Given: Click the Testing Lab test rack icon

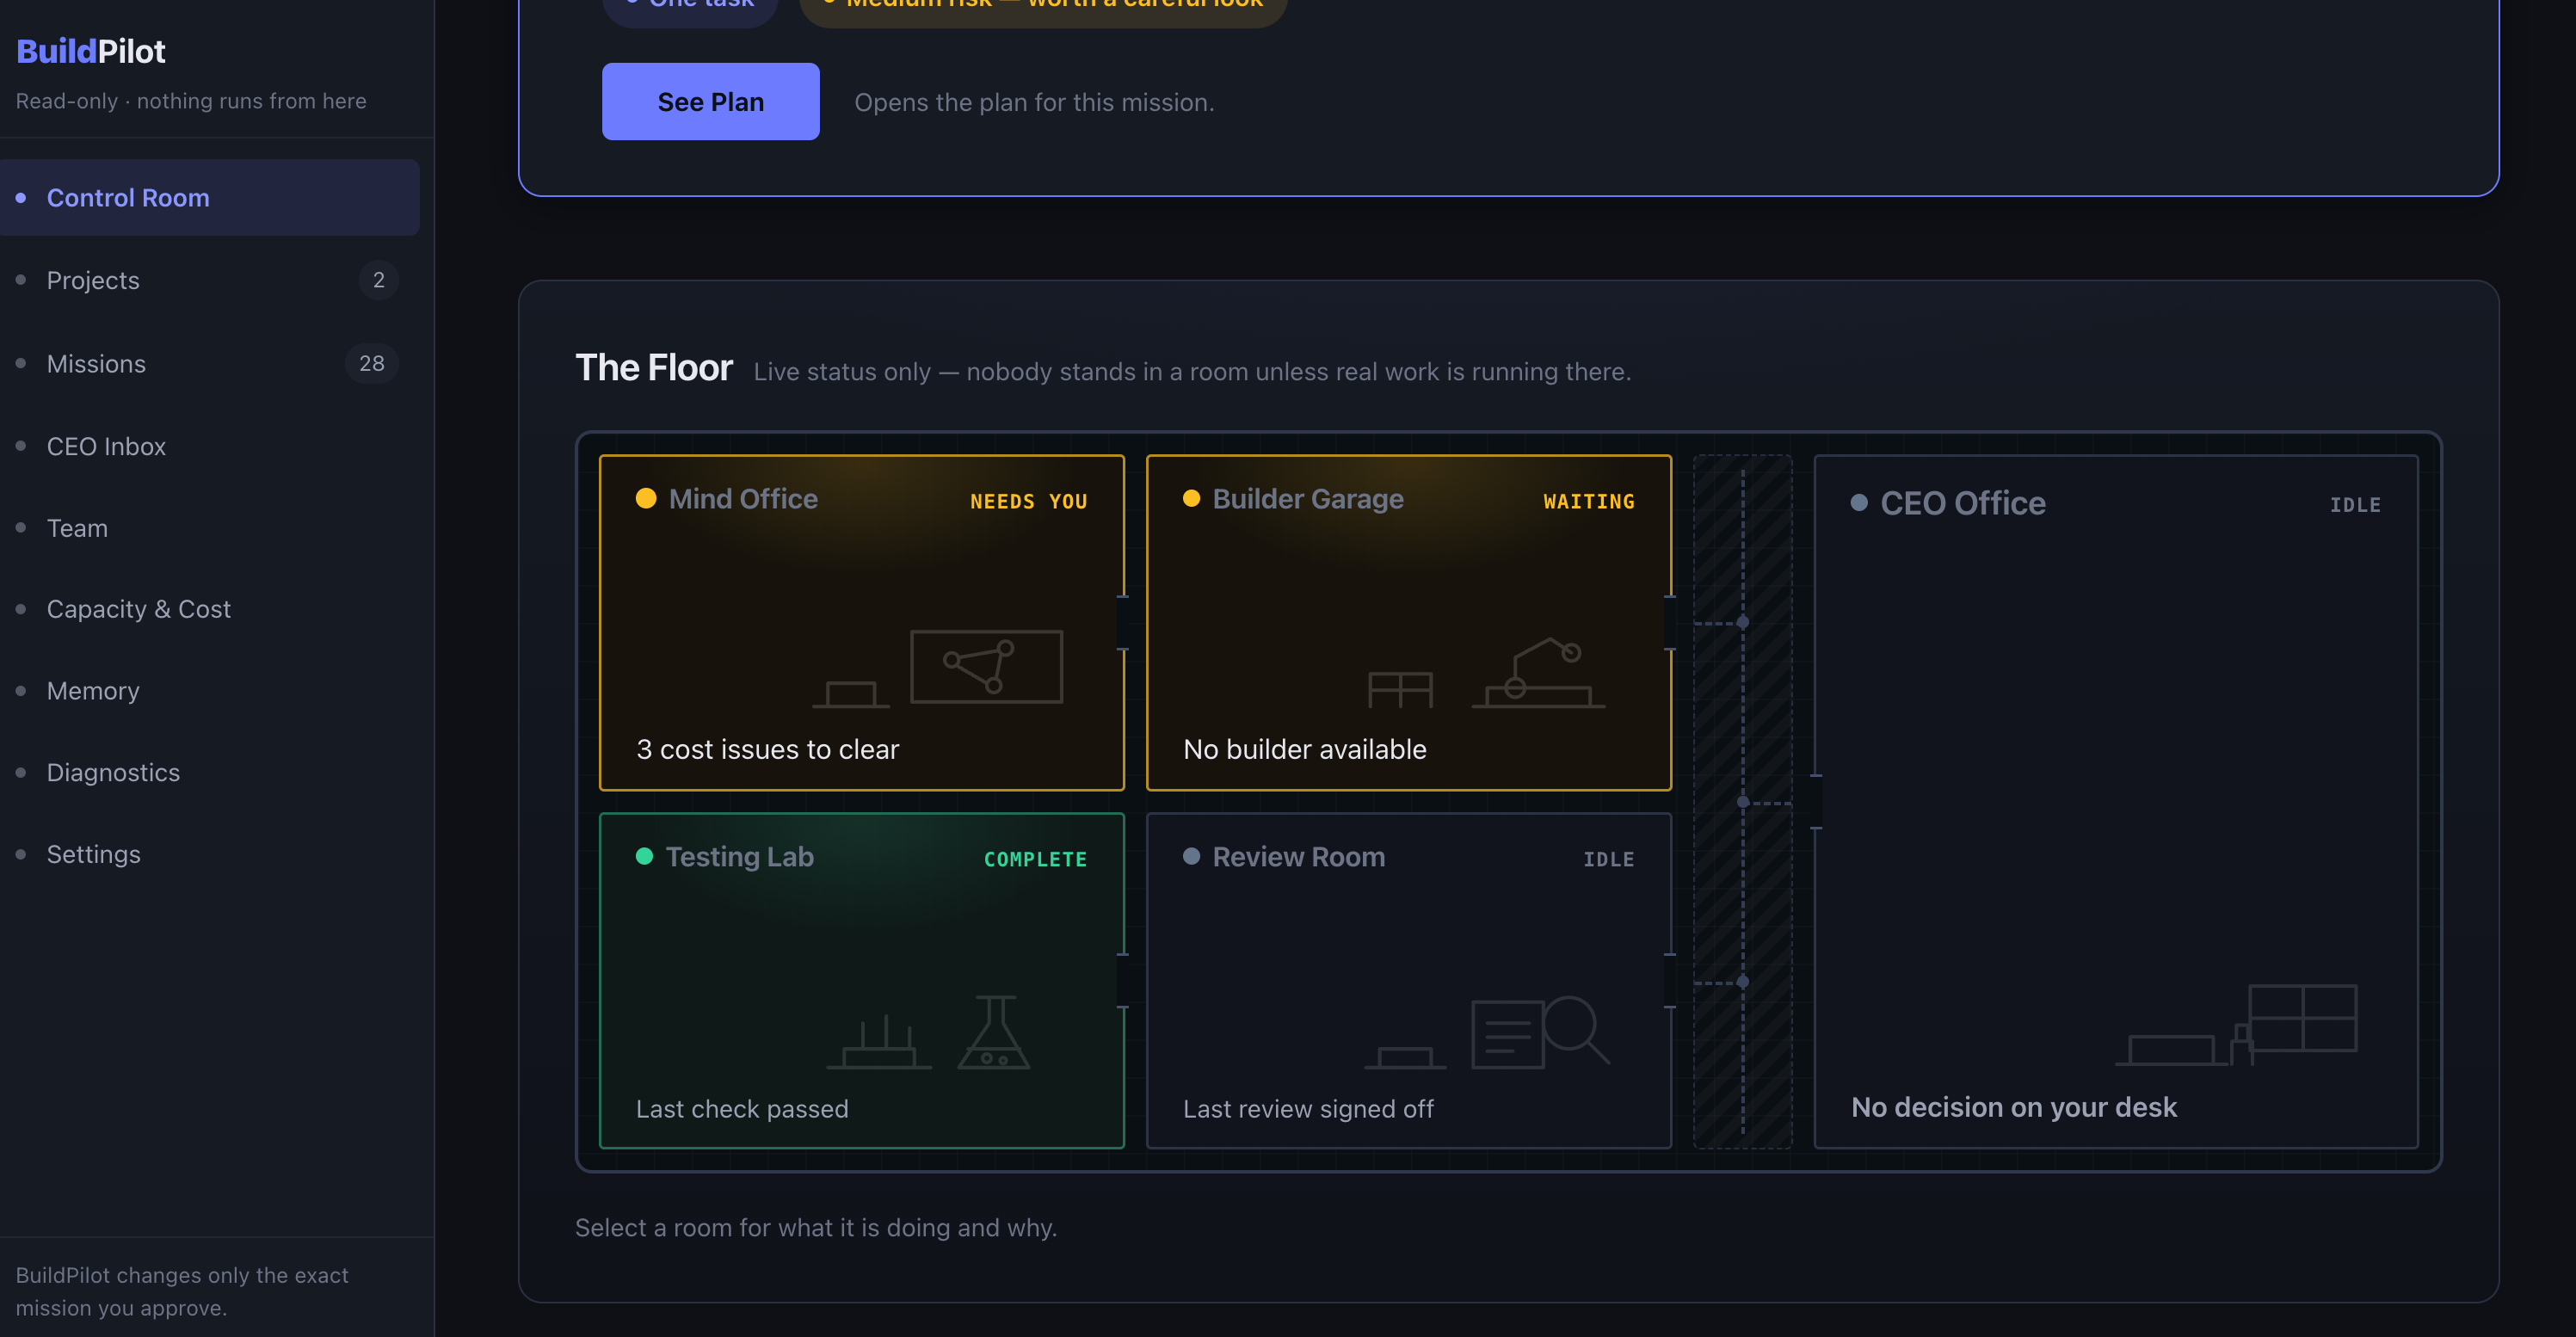Looking at the screenshot, I should click(x=880, y=1042).
